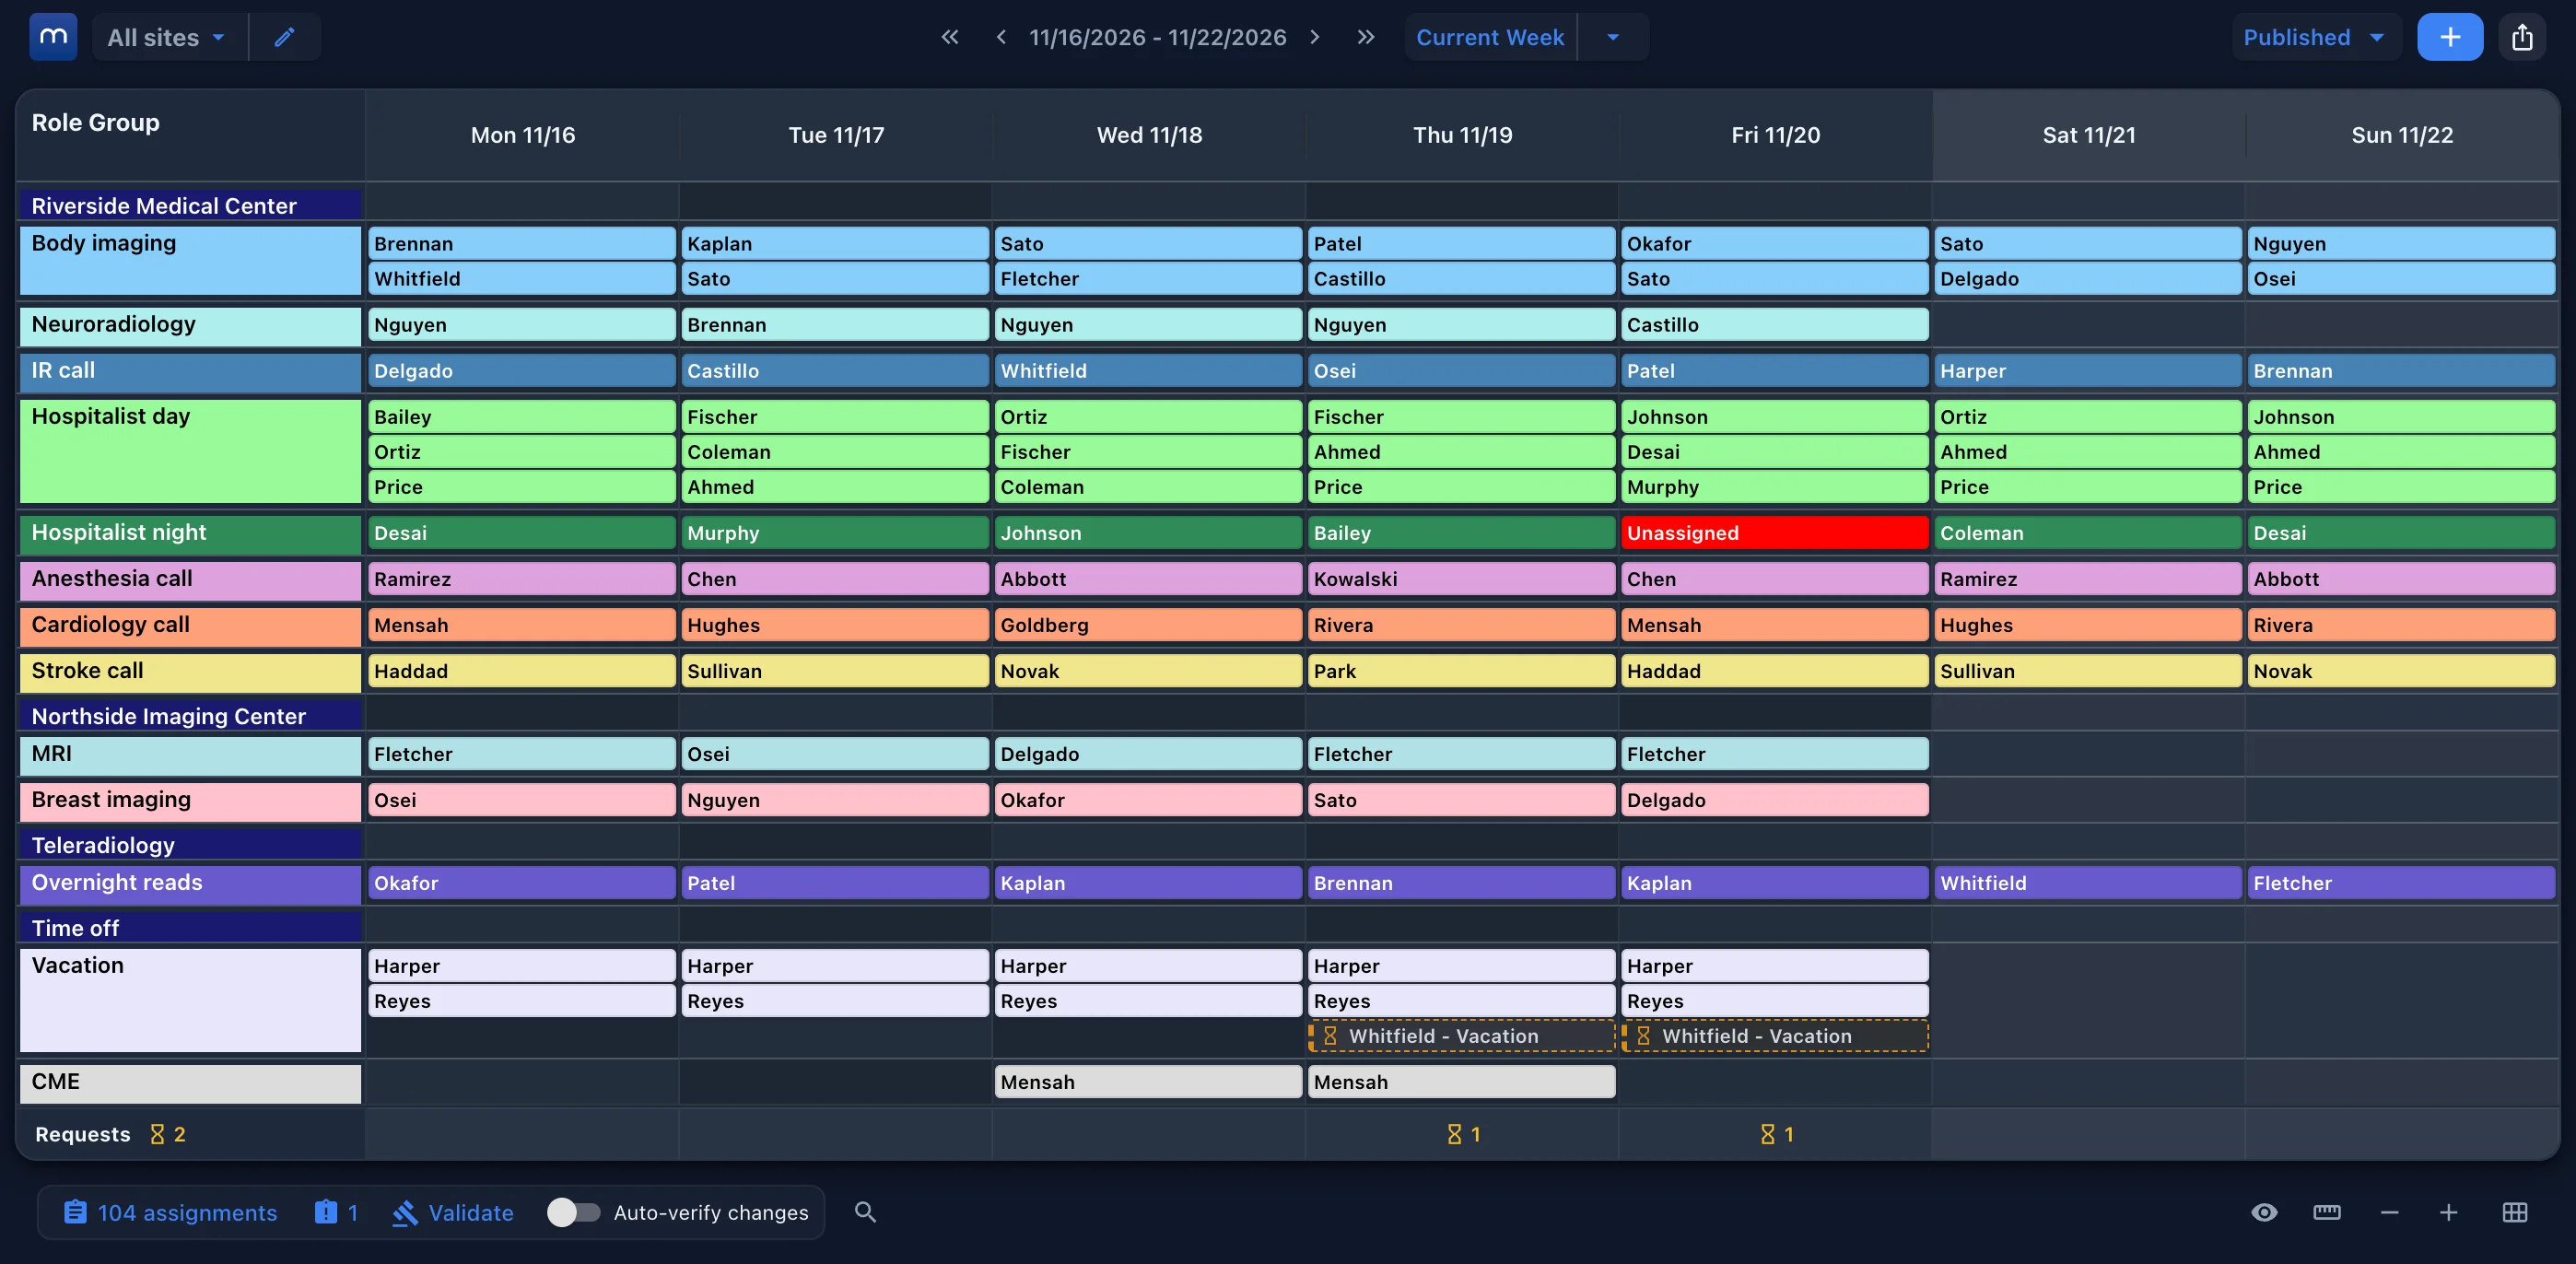
Task: Jump back with double-left chevrons
Action: (950, 37)
